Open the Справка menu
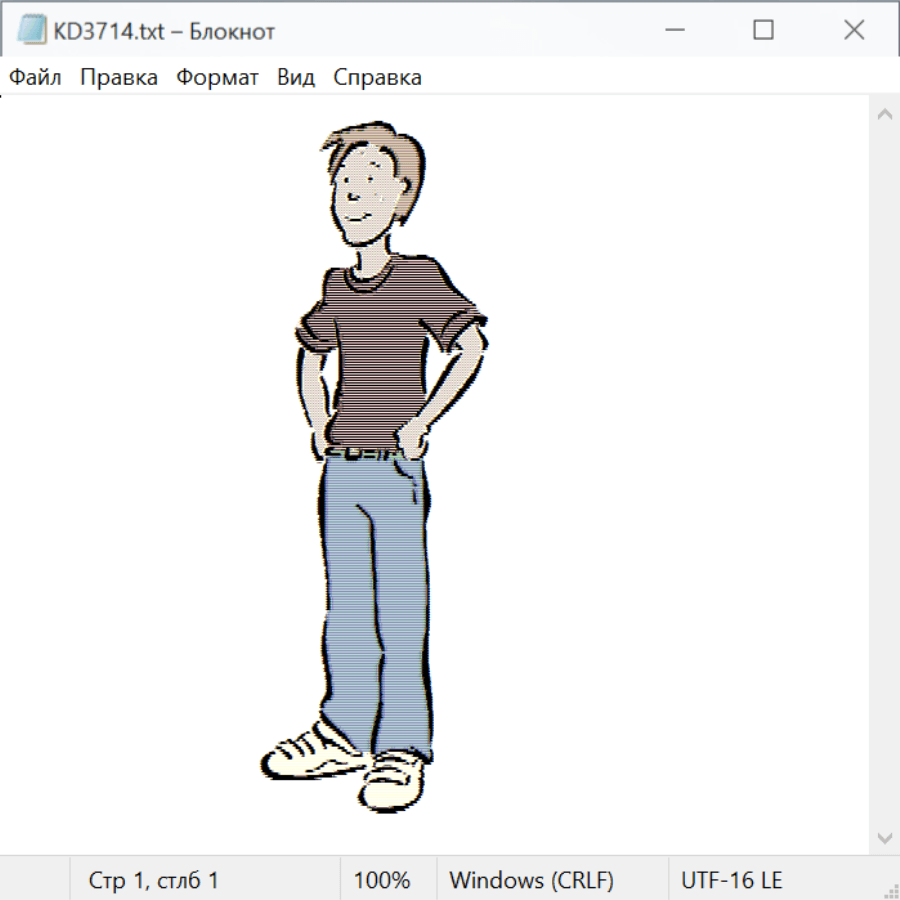The width and height of the screenshot is (900, 900). point(377,78)
